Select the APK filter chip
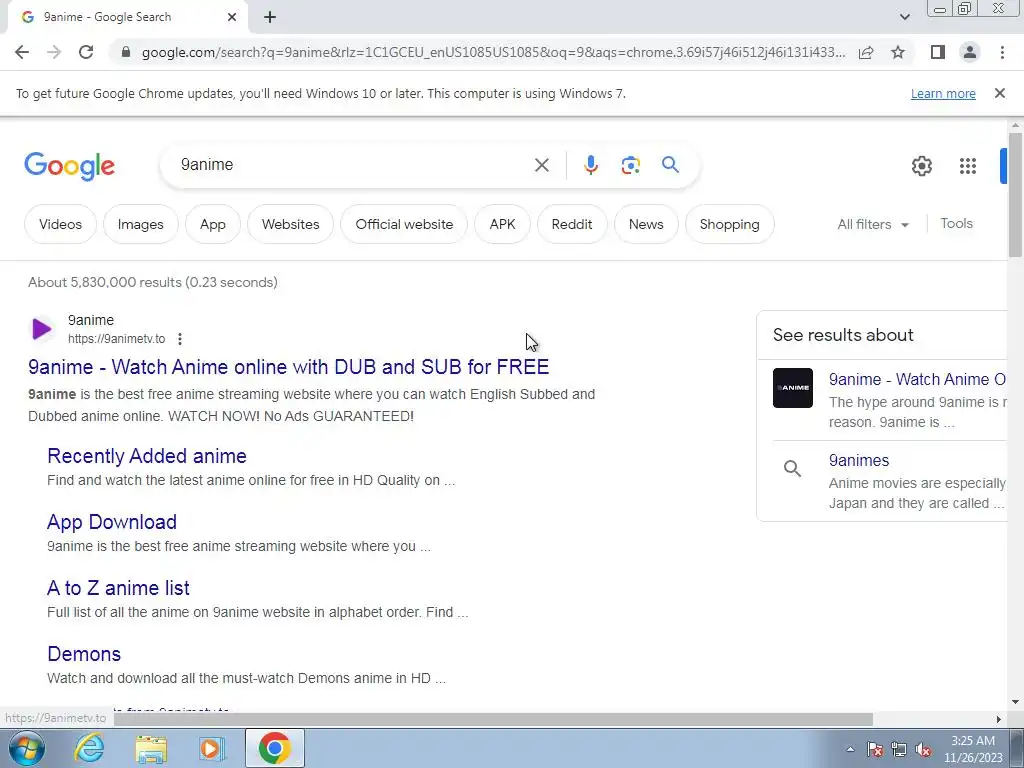Viewport: 1024px width, 768px height. [x=502, y=224]
